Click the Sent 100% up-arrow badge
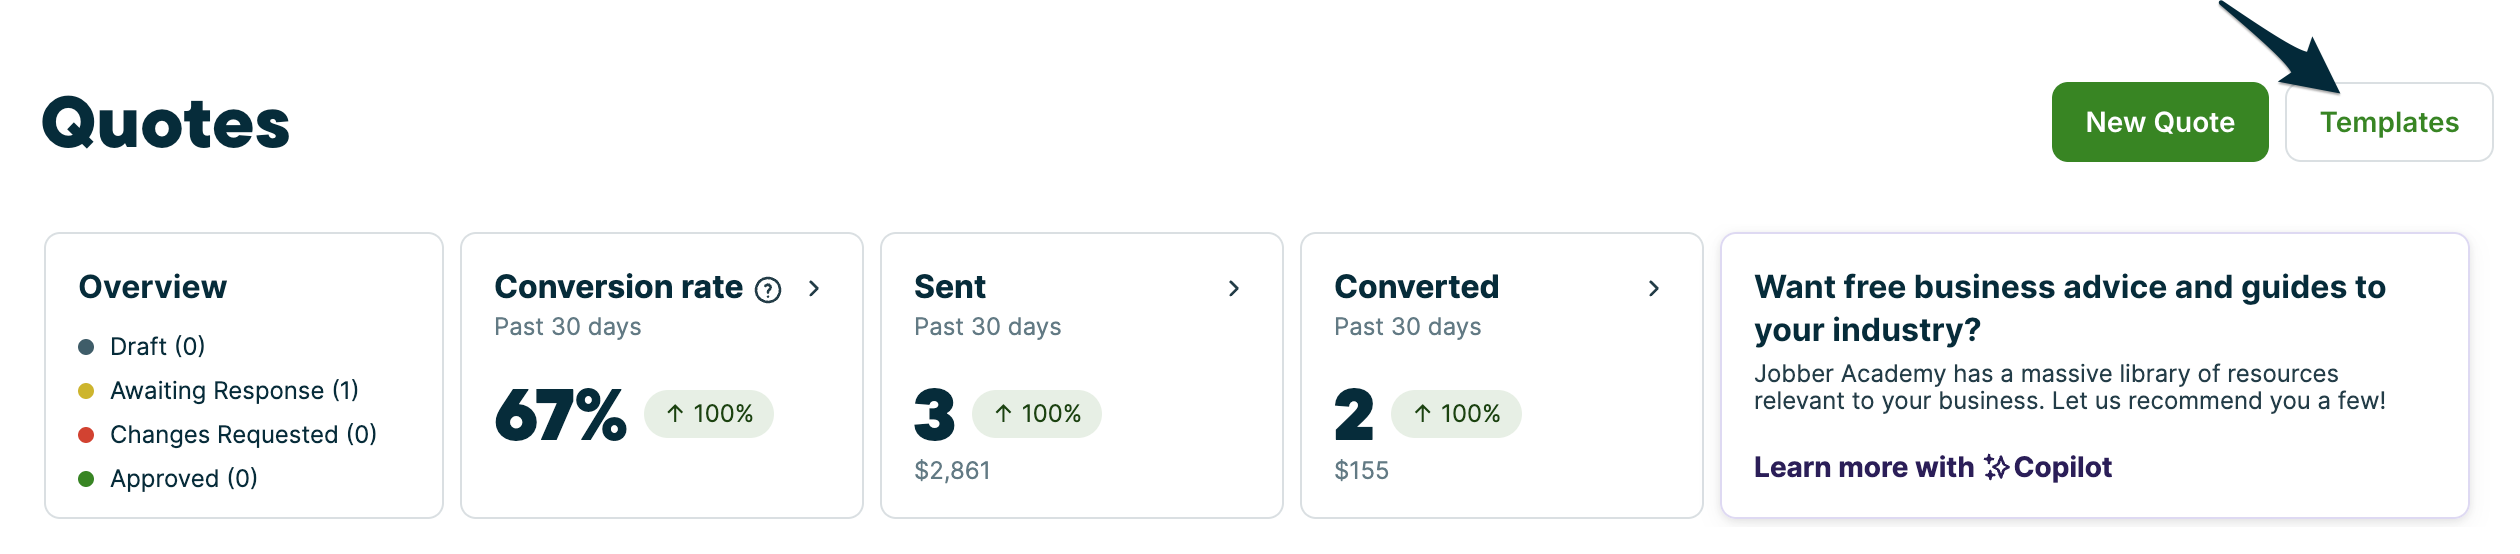 [x=1037, y=414]
